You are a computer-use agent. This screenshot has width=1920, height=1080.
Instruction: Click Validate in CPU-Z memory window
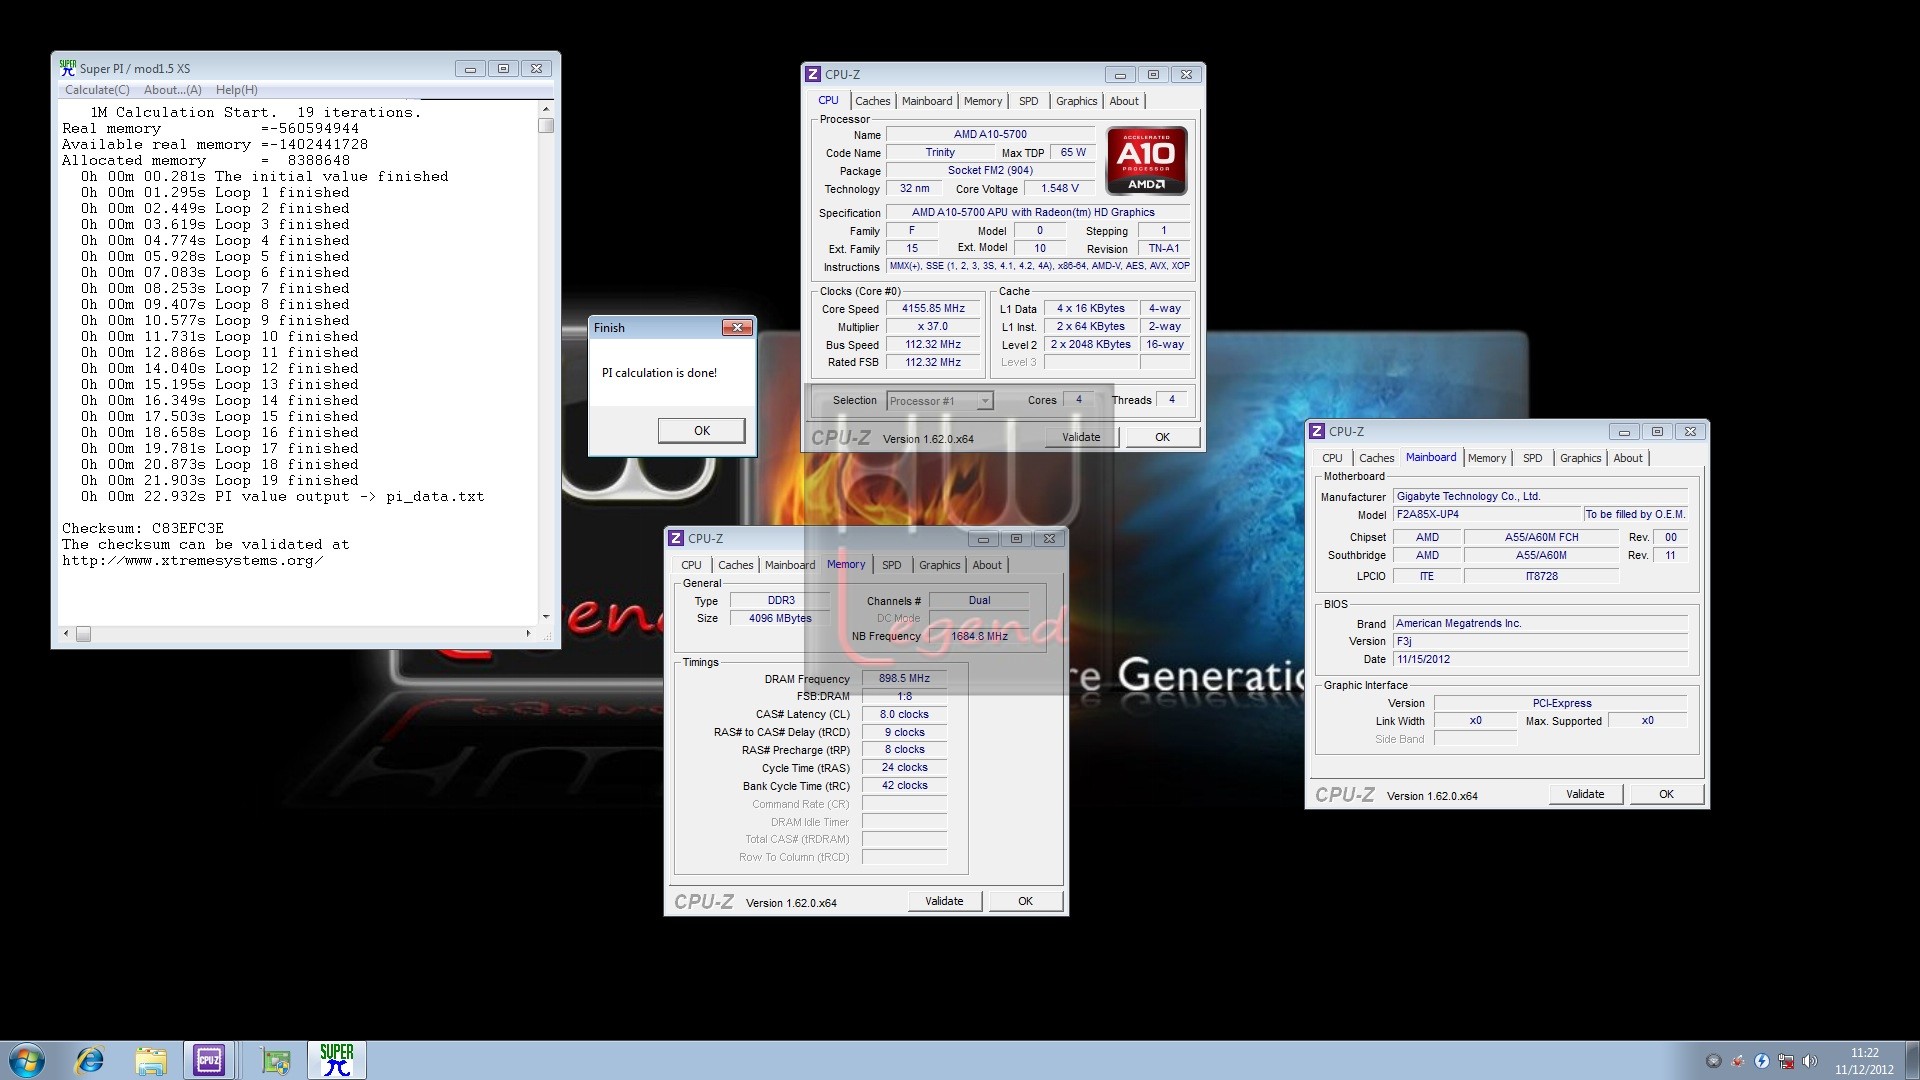pyautogui.click(x=944, y=901)
